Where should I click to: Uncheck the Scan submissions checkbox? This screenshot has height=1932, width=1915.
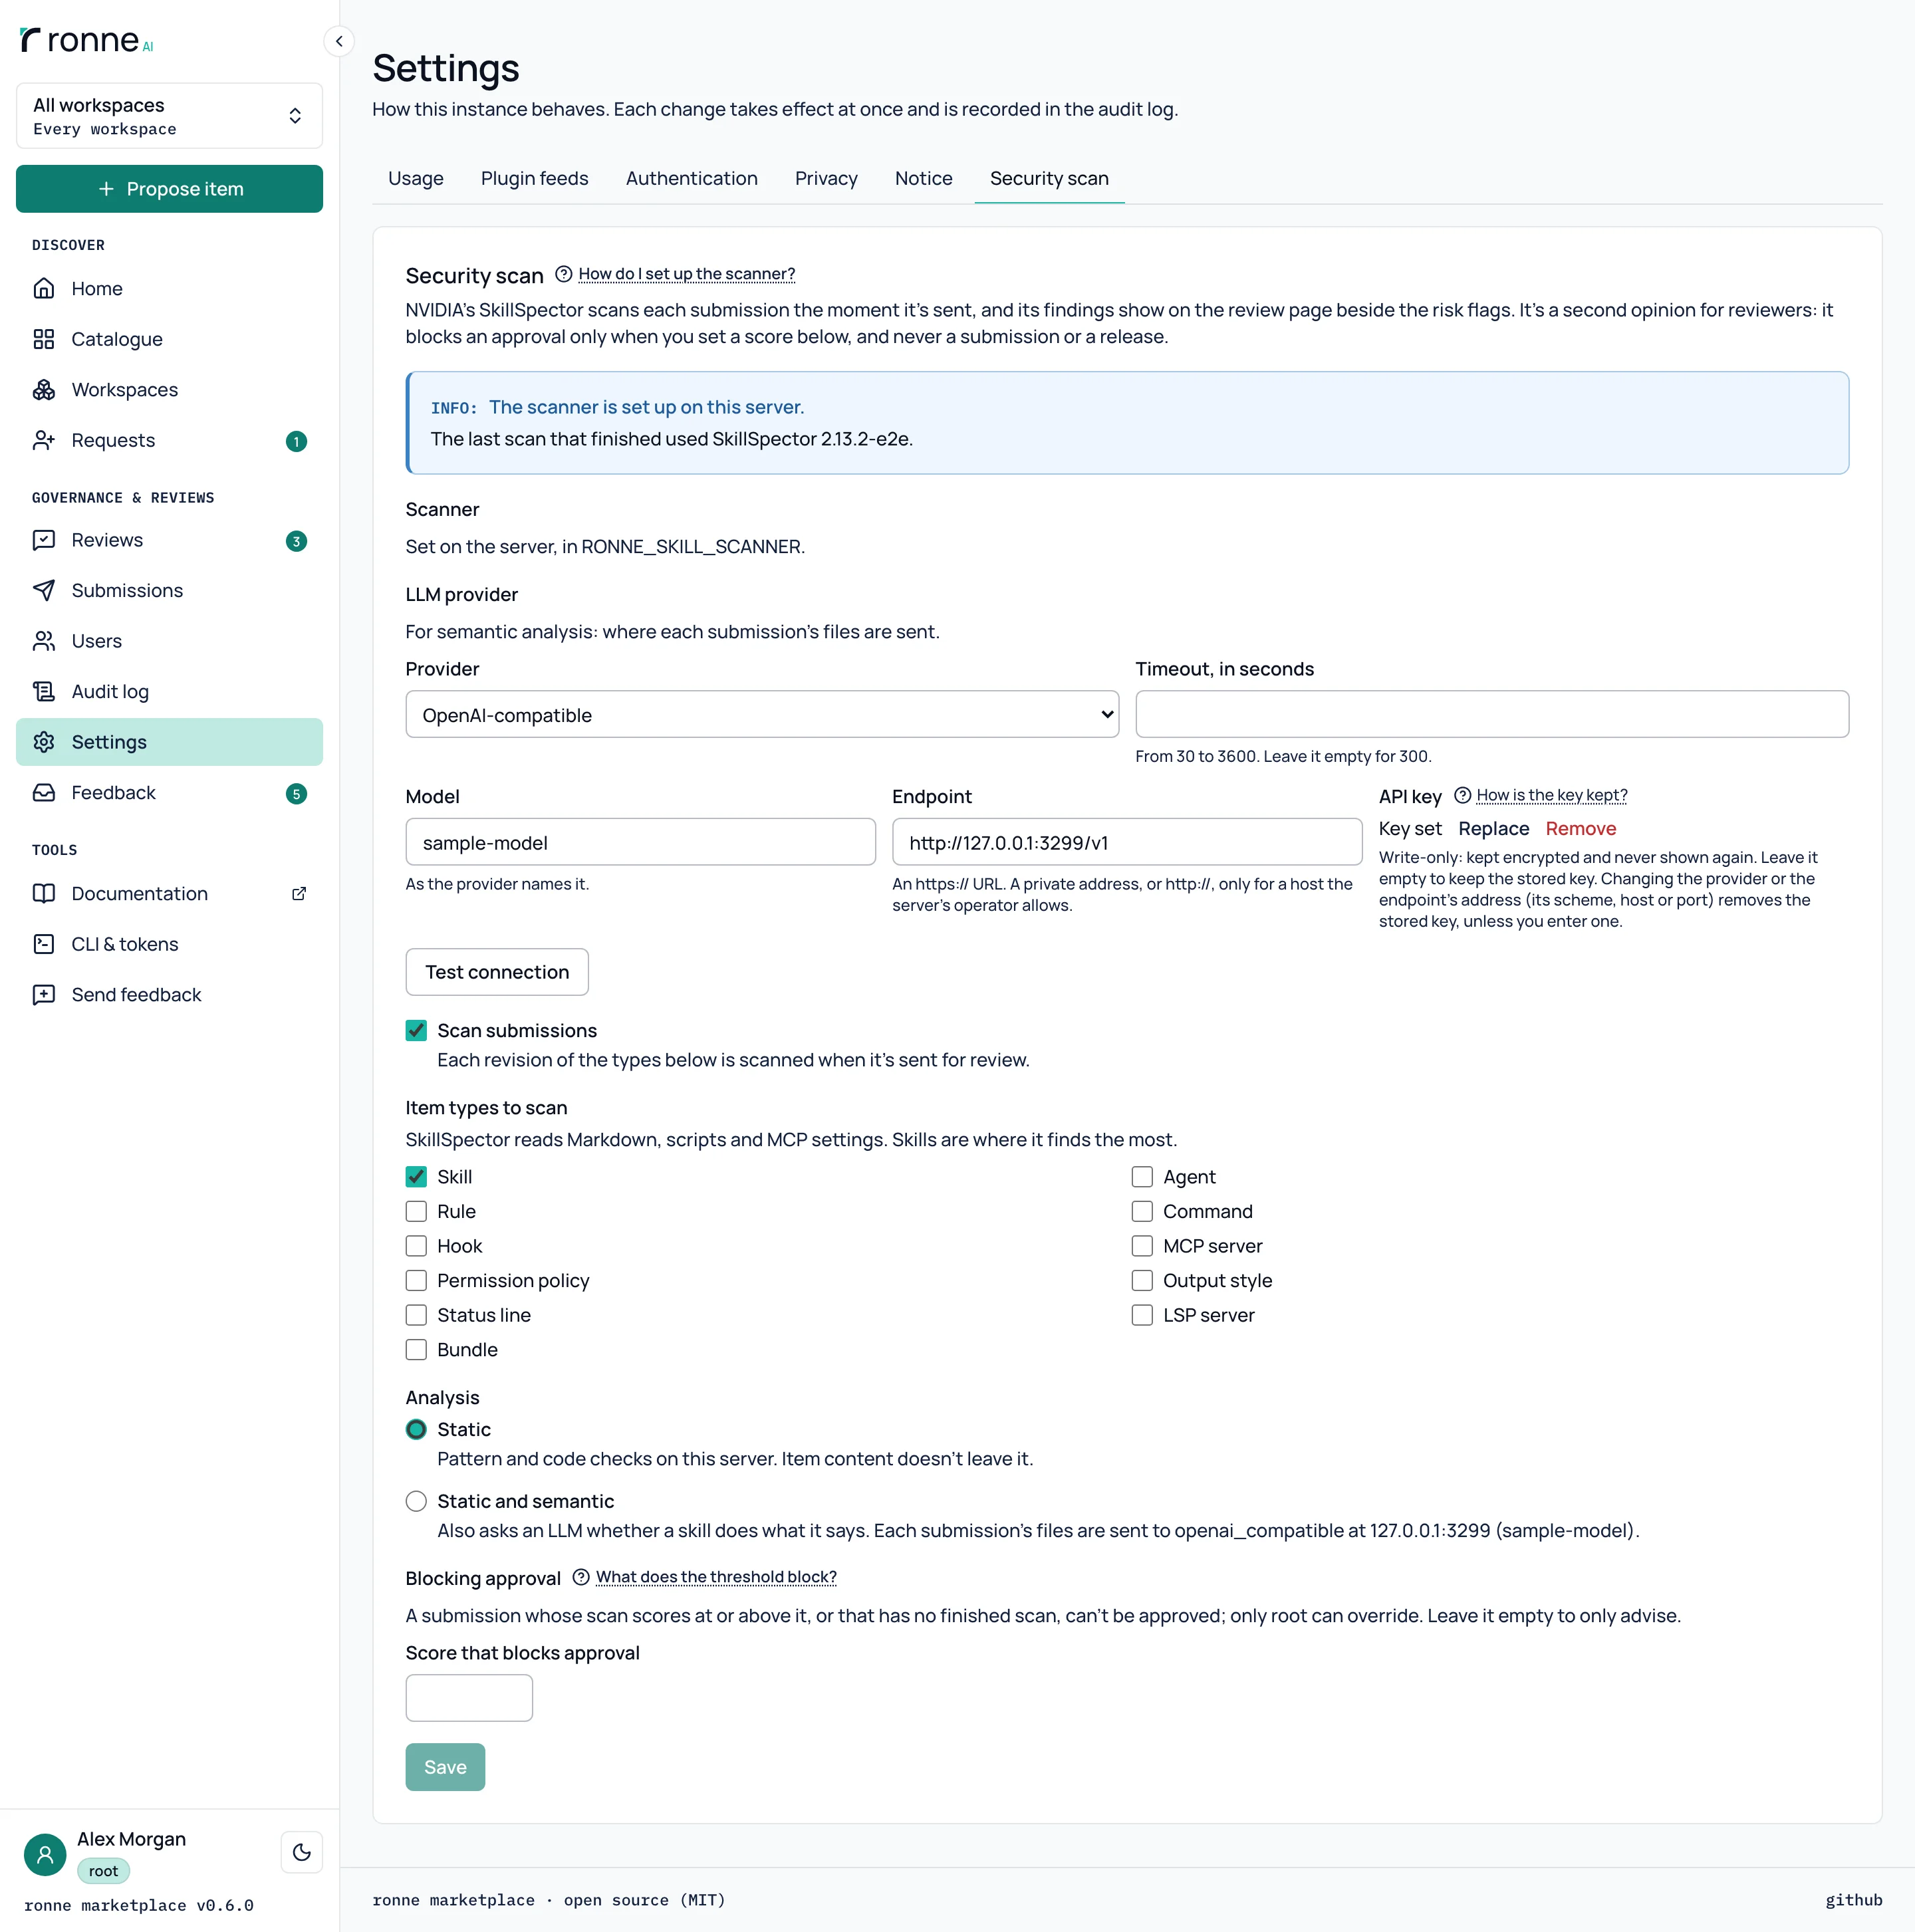click(416, 1030)
